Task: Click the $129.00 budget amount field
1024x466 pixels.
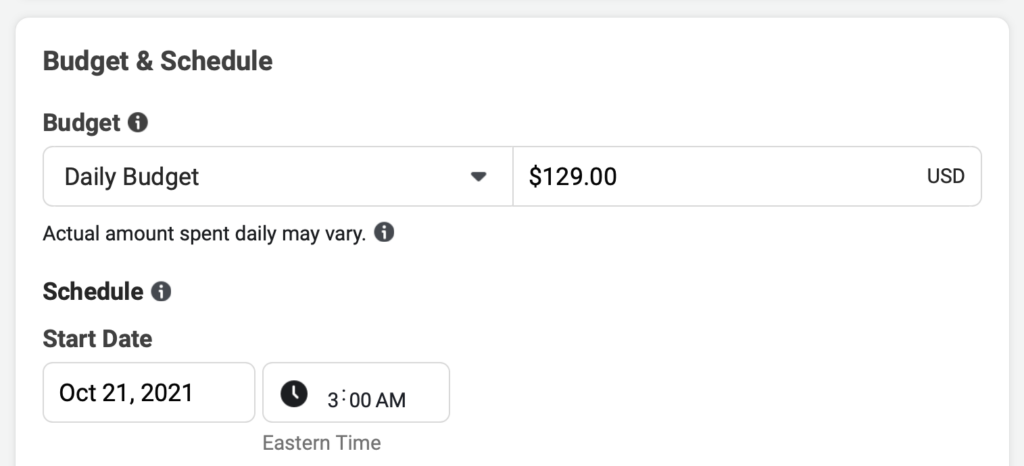Action: (x=700, y=177)
